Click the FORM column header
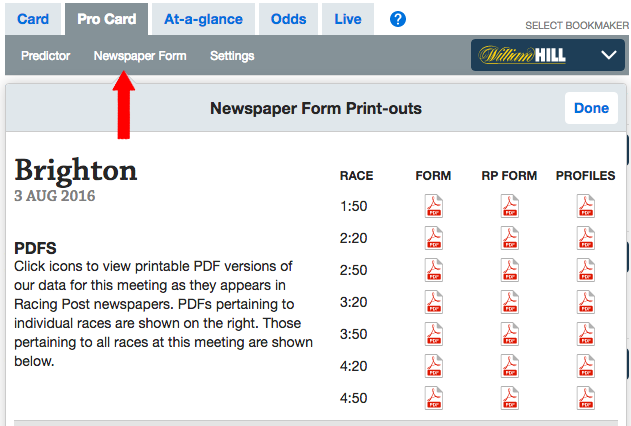The image size is (631, 426). click(433, 175)
